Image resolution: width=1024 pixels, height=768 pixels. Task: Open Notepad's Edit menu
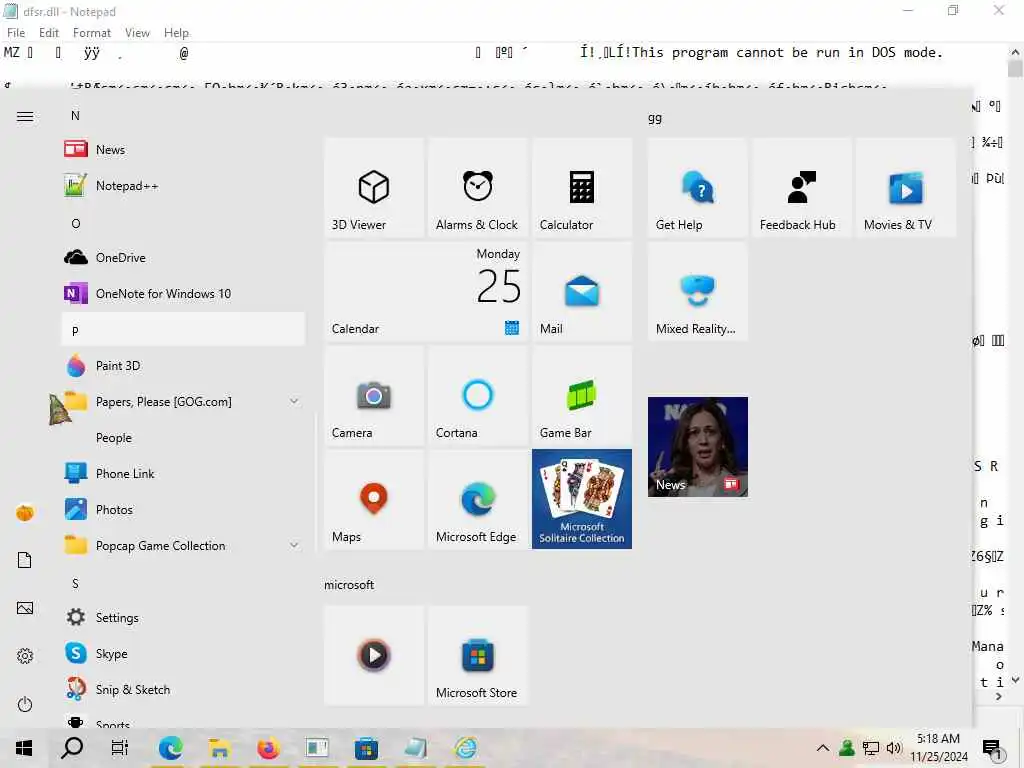pos(48,33)
